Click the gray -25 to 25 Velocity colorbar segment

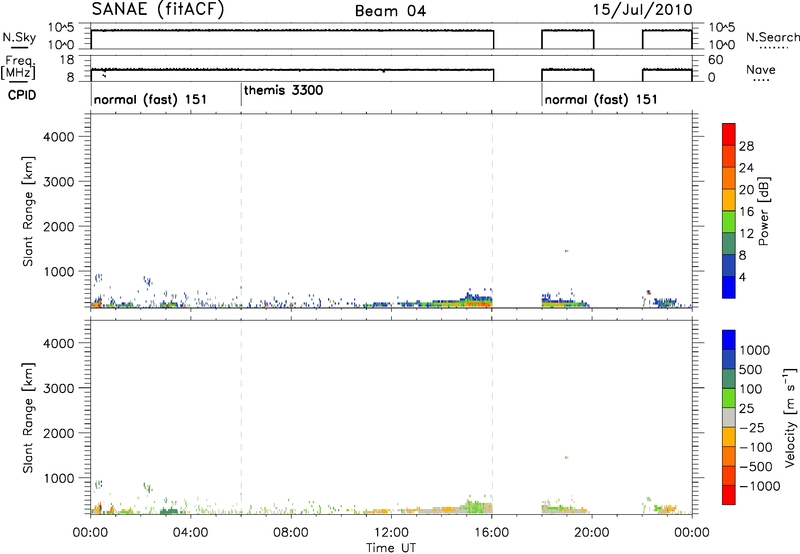point(729,418)
